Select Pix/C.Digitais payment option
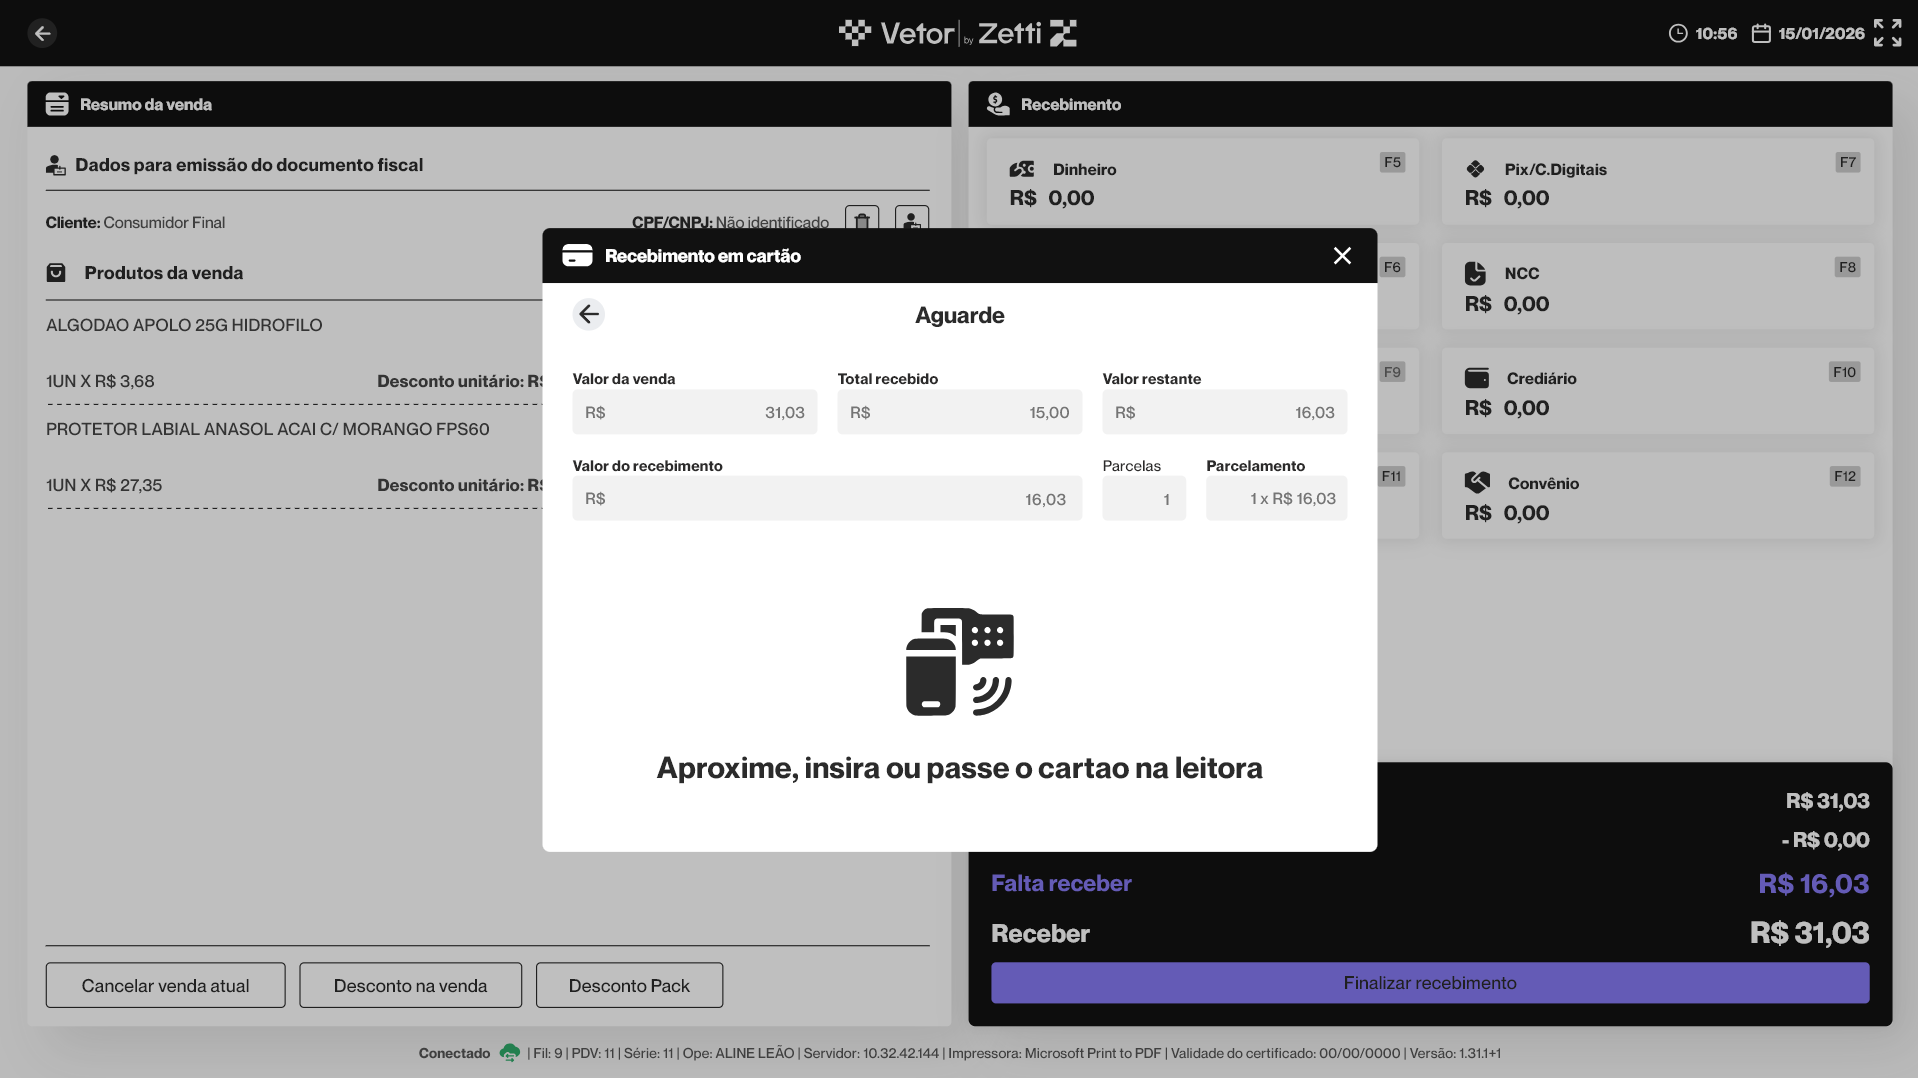The height and width of the screenshot is (1078, 1918). click(x=1656, y=182)
